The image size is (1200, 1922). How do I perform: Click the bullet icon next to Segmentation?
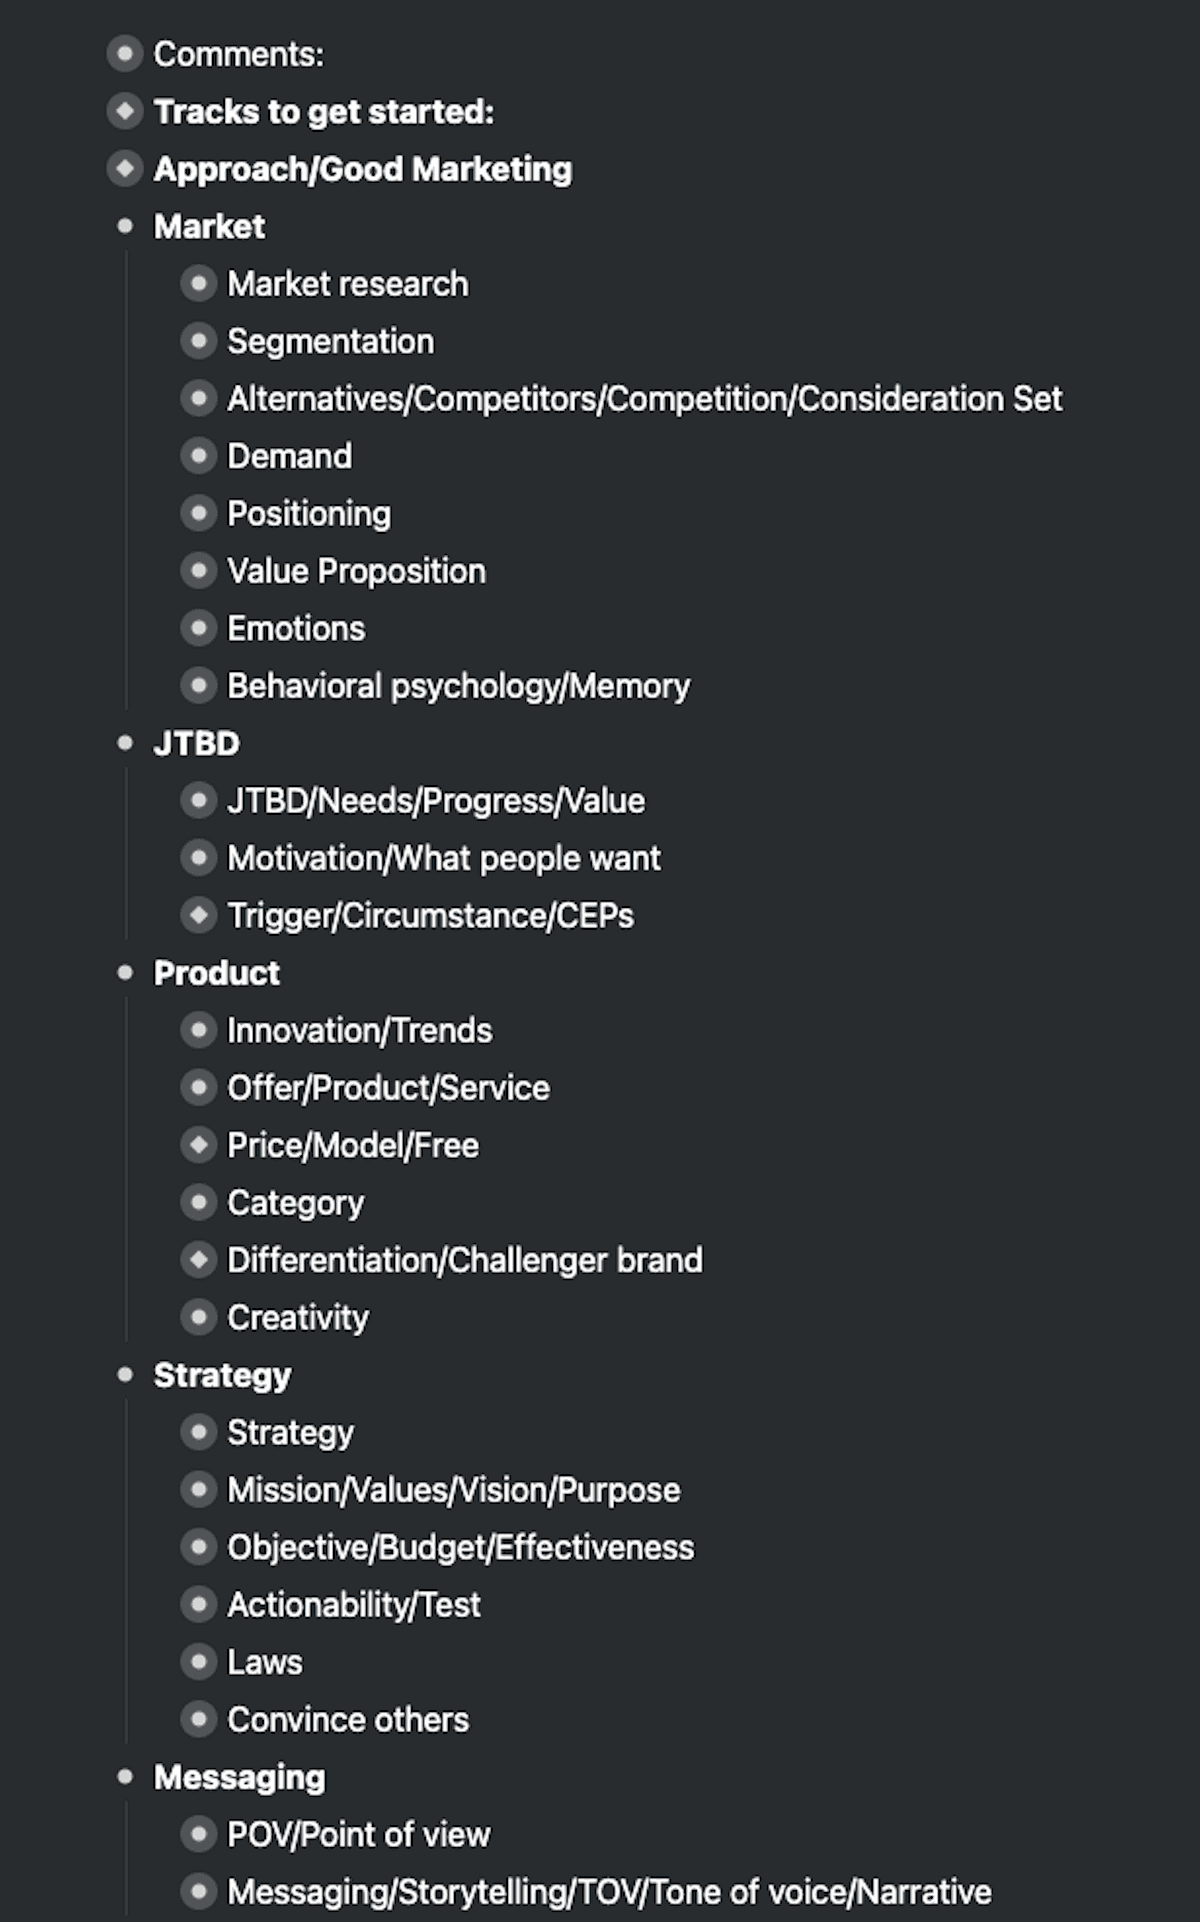point(199,341)
